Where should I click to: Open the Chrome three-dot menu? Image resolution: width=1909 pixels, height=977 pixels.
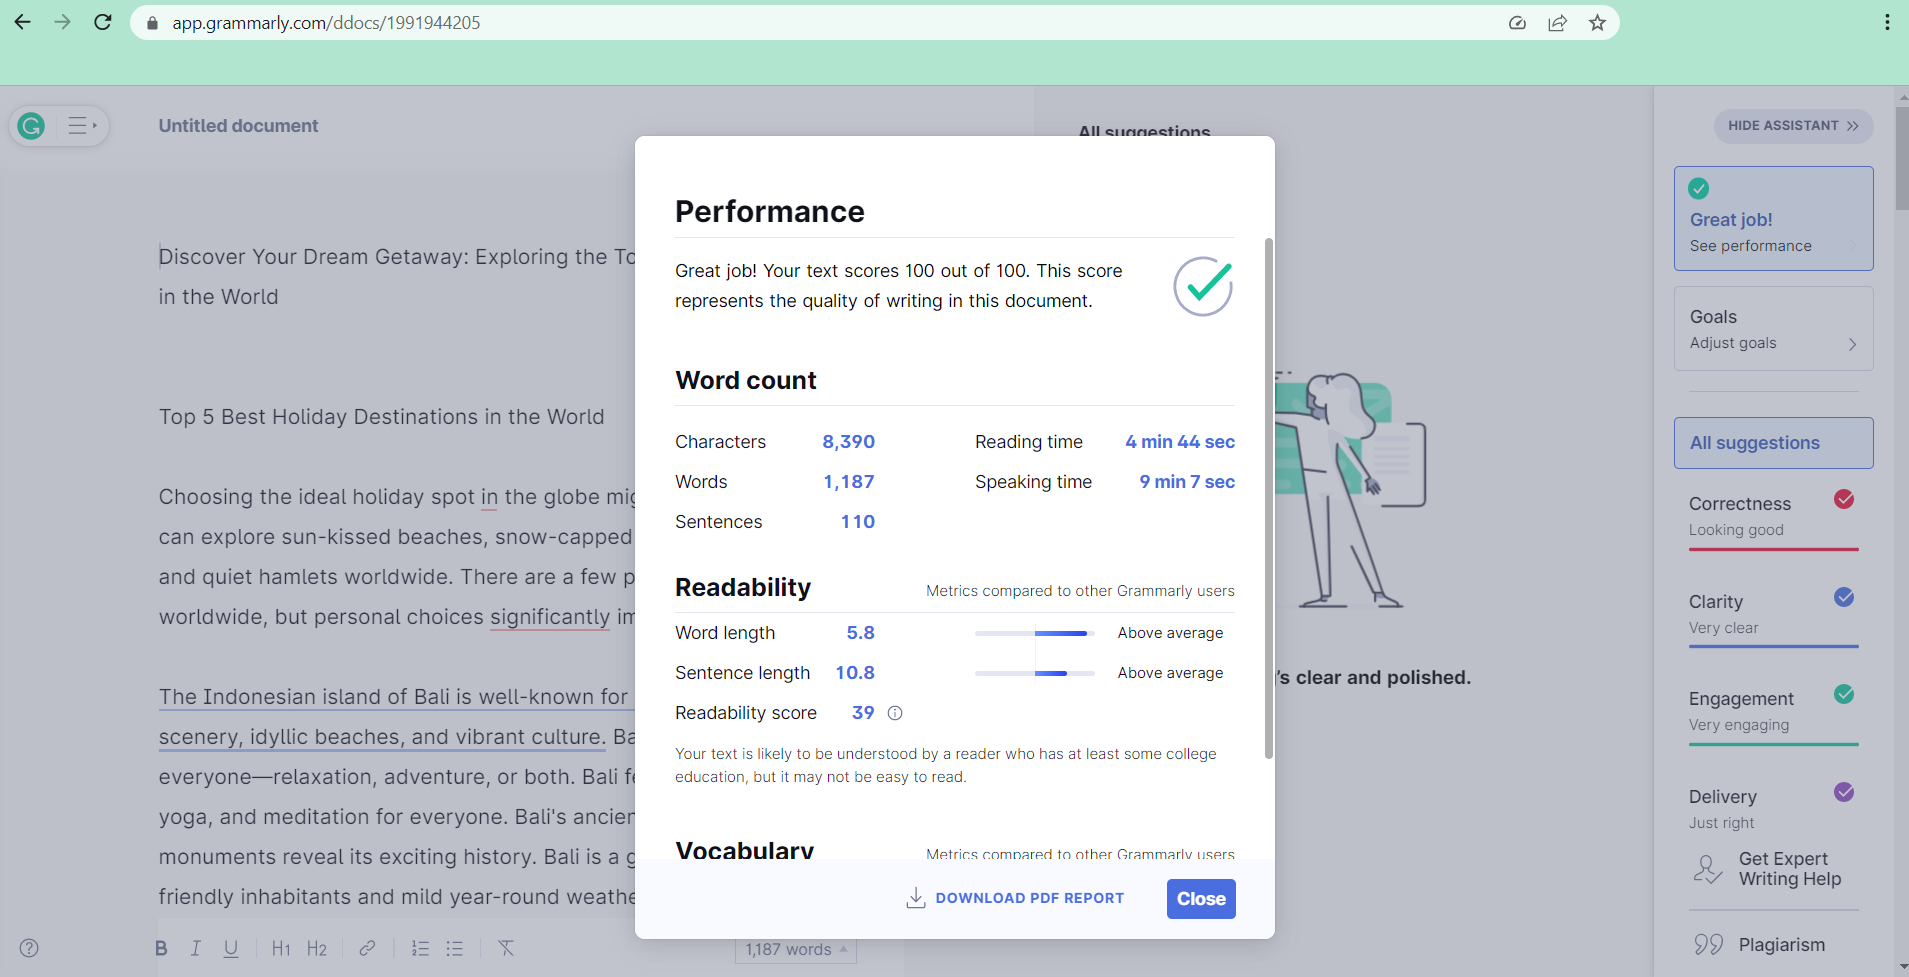(x=1887, y=22)
